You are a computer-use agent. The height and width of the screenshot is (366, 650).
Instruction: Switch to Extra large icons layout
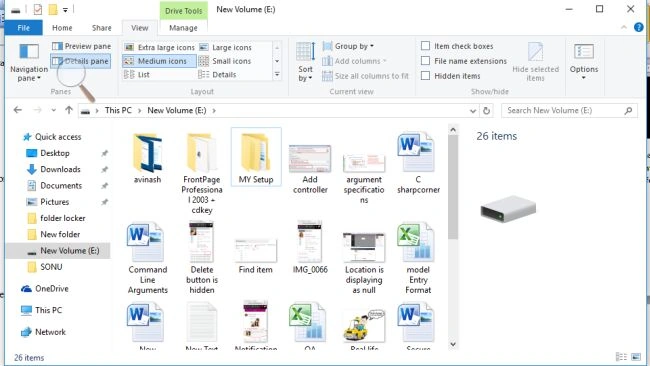pos(160,47)
